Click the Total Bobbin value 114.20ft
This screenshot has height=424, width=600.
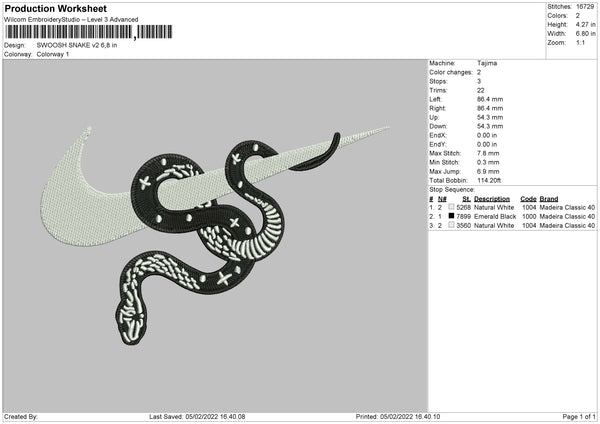tap(489, 180)
